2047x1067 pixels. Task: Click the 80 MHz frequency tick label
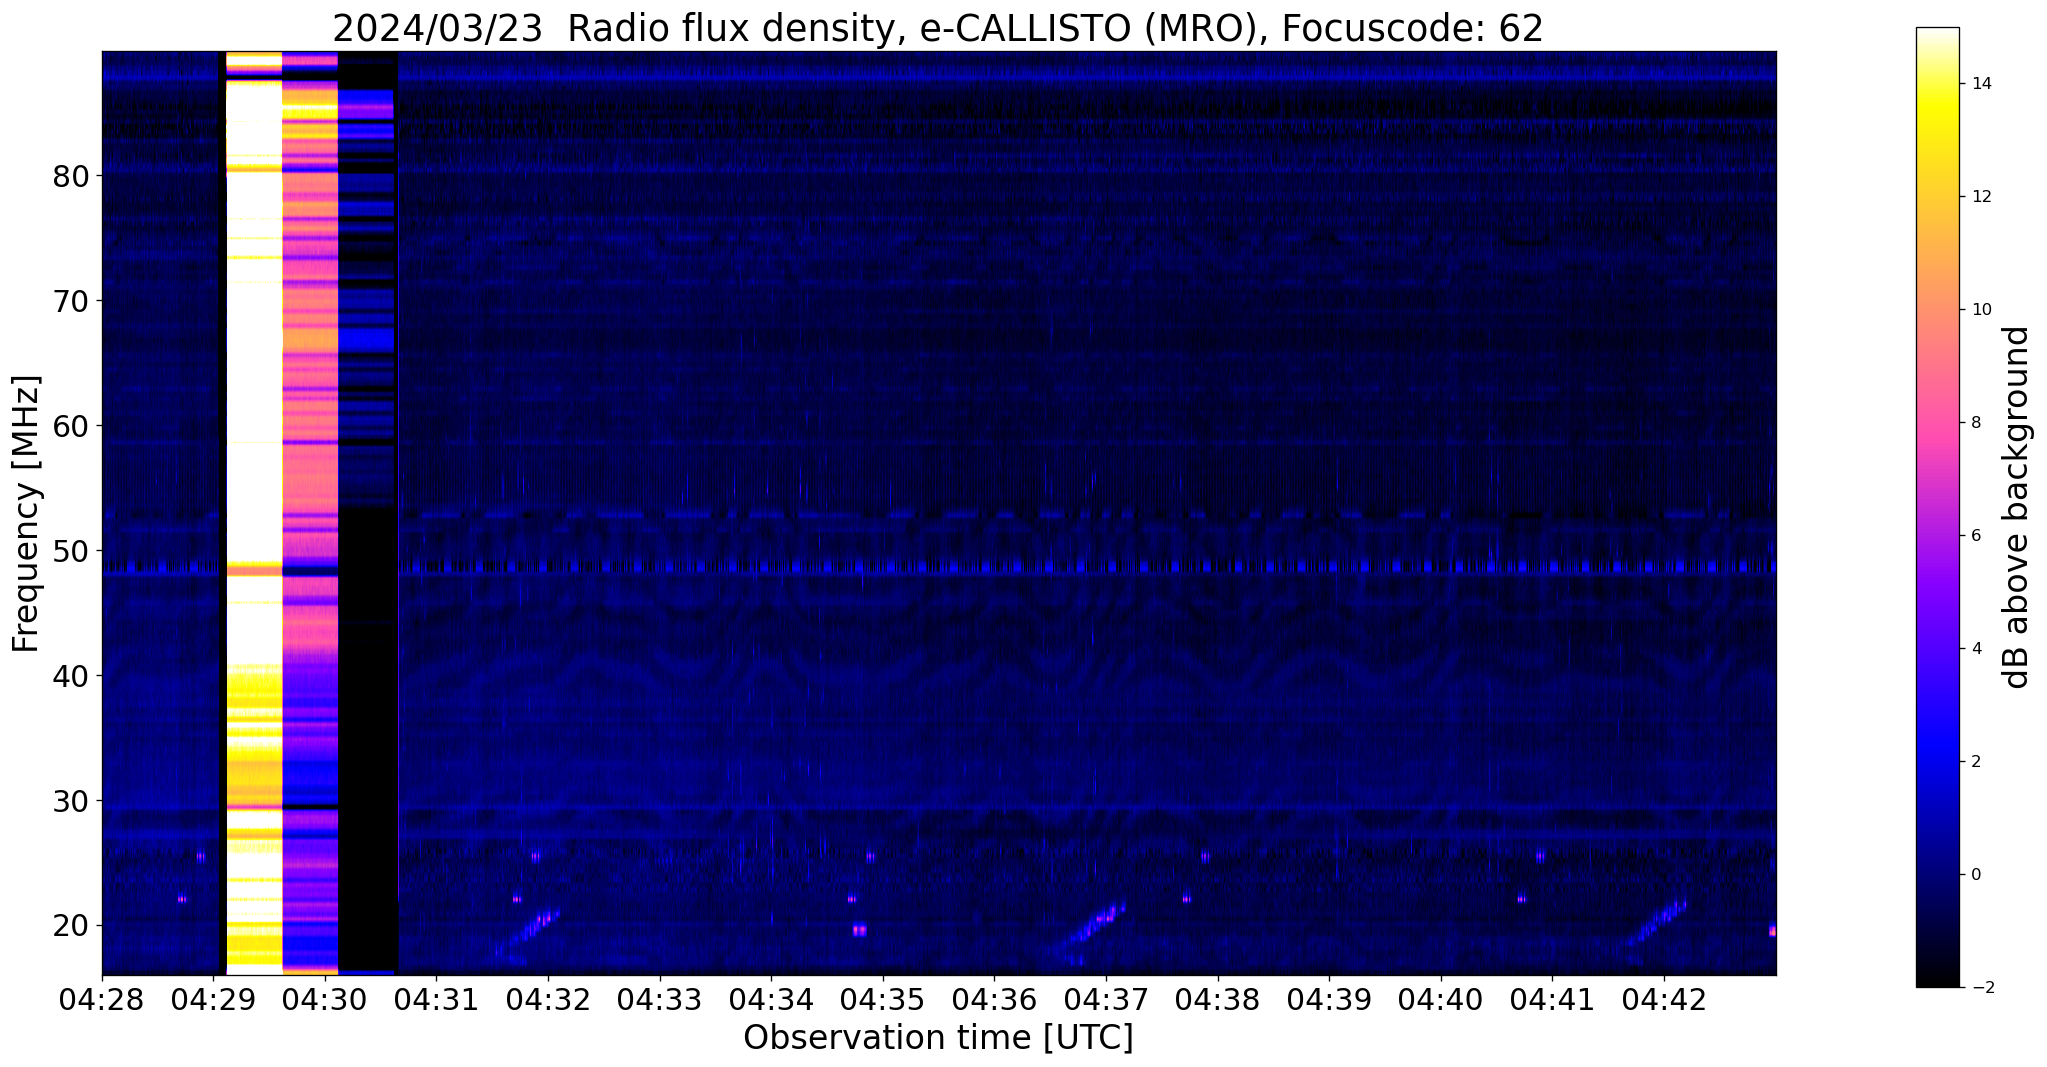(70, 176)
